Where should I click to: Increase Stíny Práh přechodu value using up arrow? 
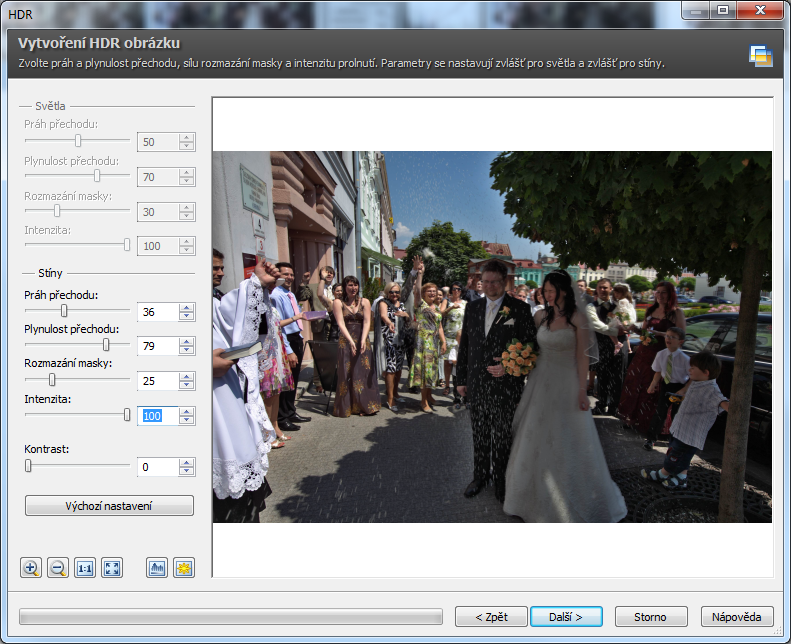(186, 307)
